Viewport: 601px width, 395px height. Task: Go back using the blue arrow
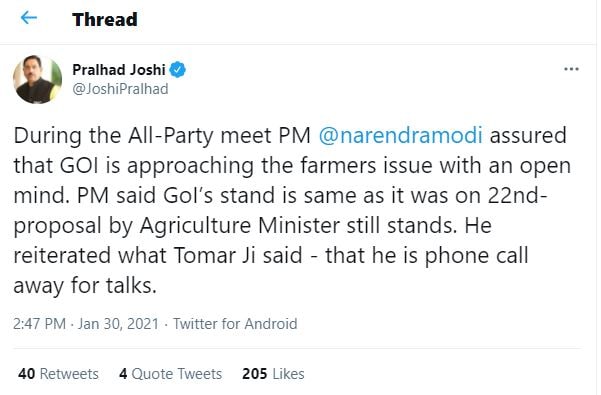(x=29, y=18)
